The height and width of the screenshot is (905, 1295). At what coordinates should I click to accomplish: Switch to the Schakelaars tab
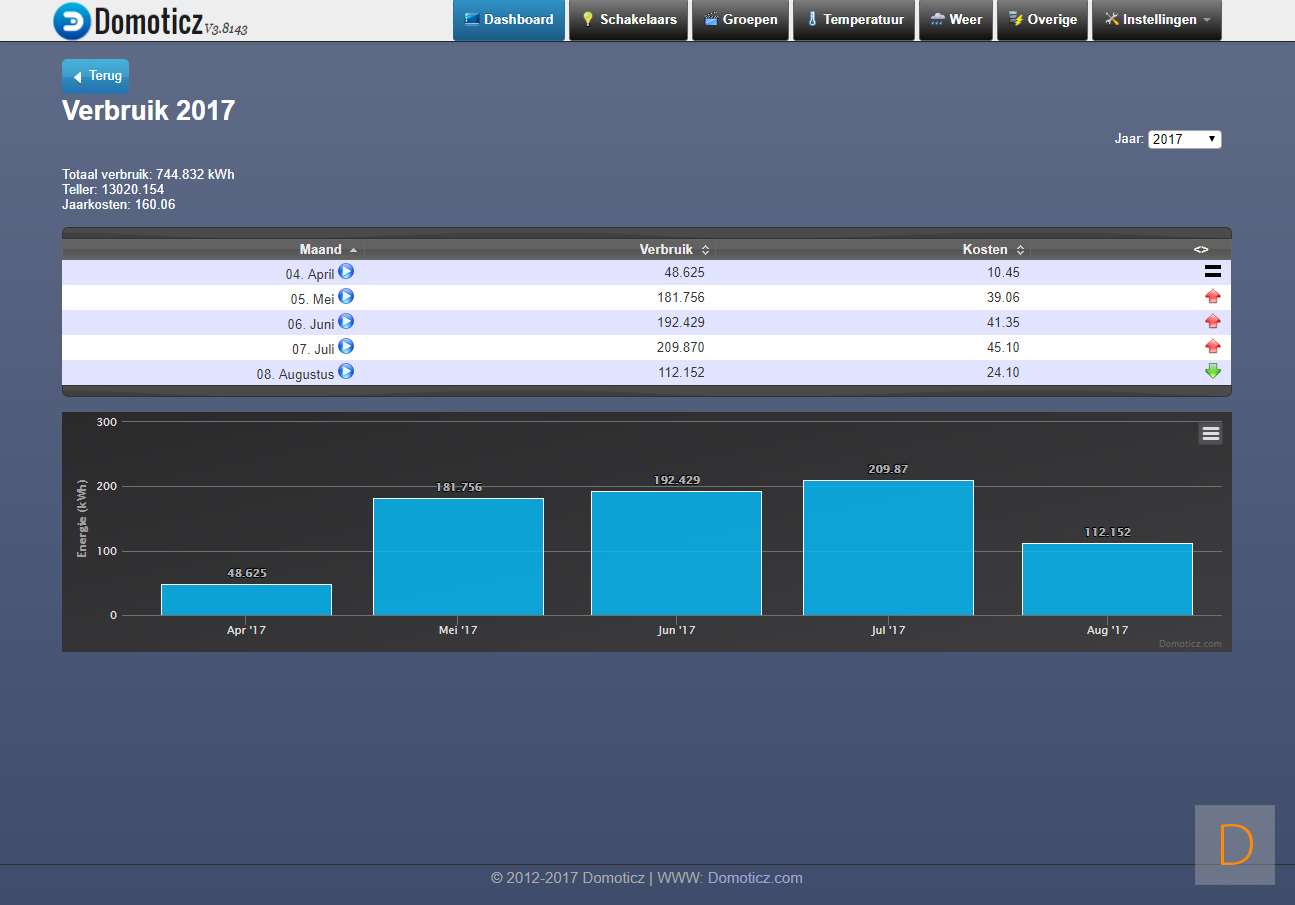628,20
